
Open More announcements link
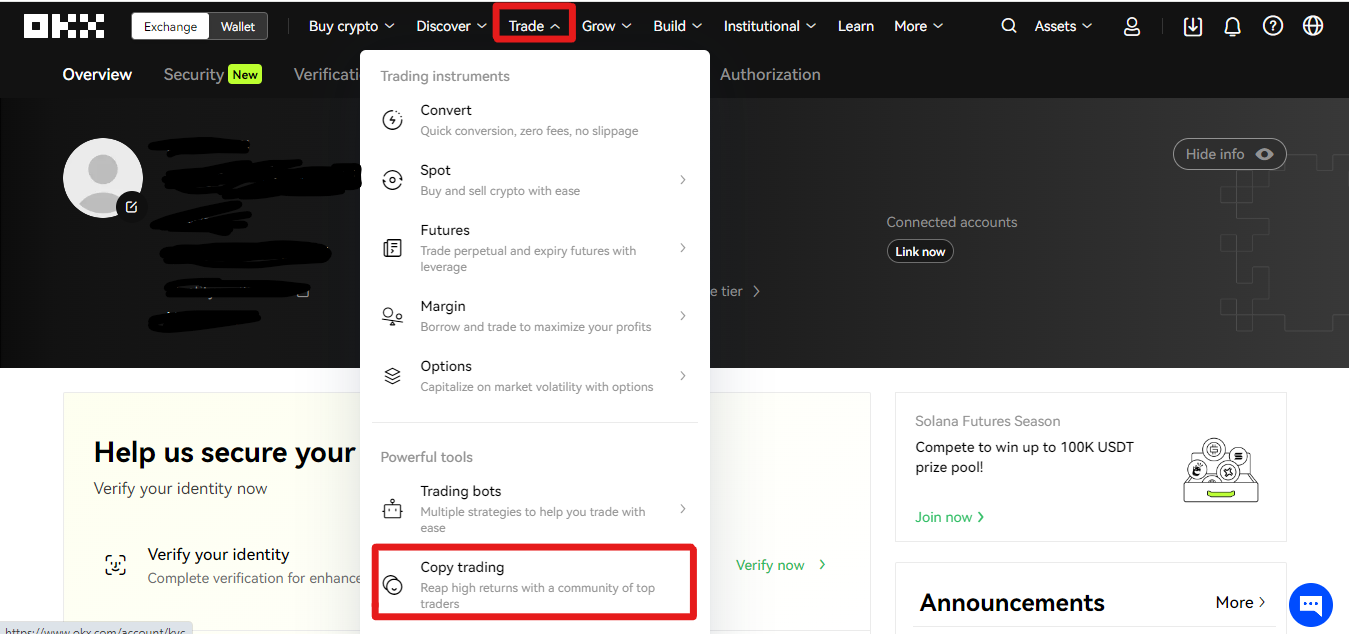point(1241,602)
